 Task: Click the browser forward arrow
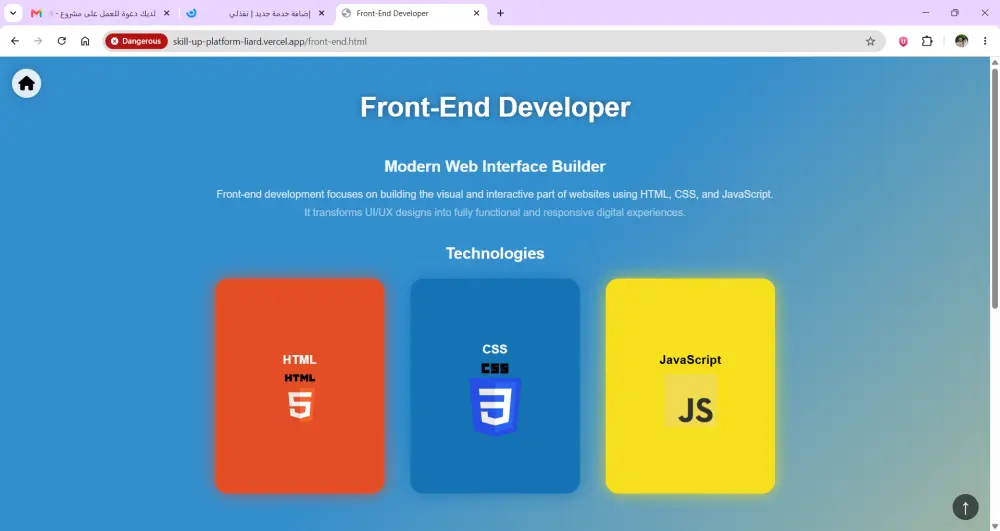click(38, 41)
